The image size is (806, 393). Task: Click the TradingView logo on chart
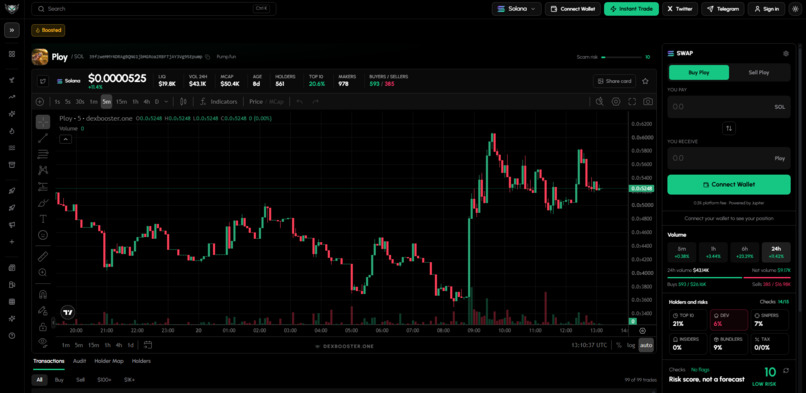pos(68,312)
